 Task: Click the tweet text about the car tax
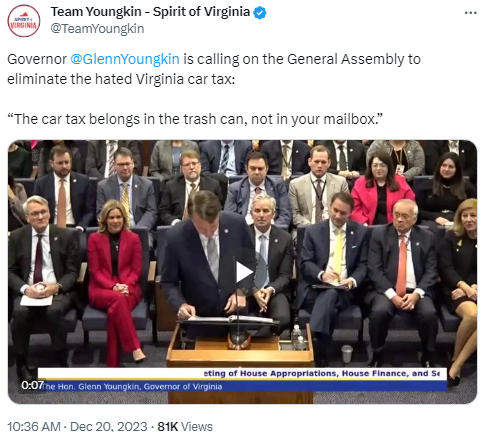click(214, 69)
